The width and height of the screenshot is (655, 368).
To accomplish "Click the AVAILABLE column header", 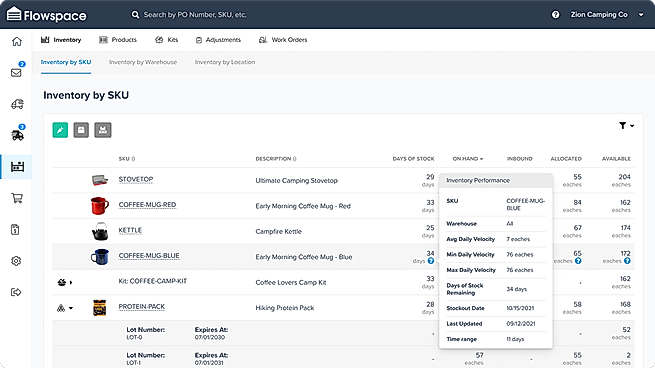I will (x=616, y=159).
